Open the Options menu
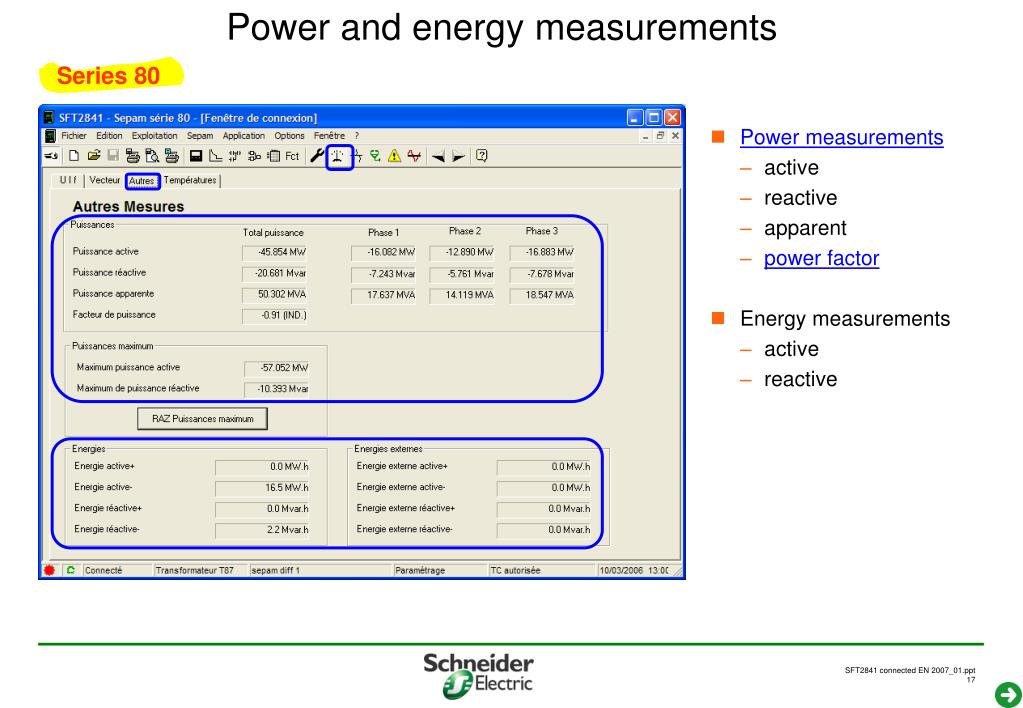1023x708 pixels. tap(289, 136)
